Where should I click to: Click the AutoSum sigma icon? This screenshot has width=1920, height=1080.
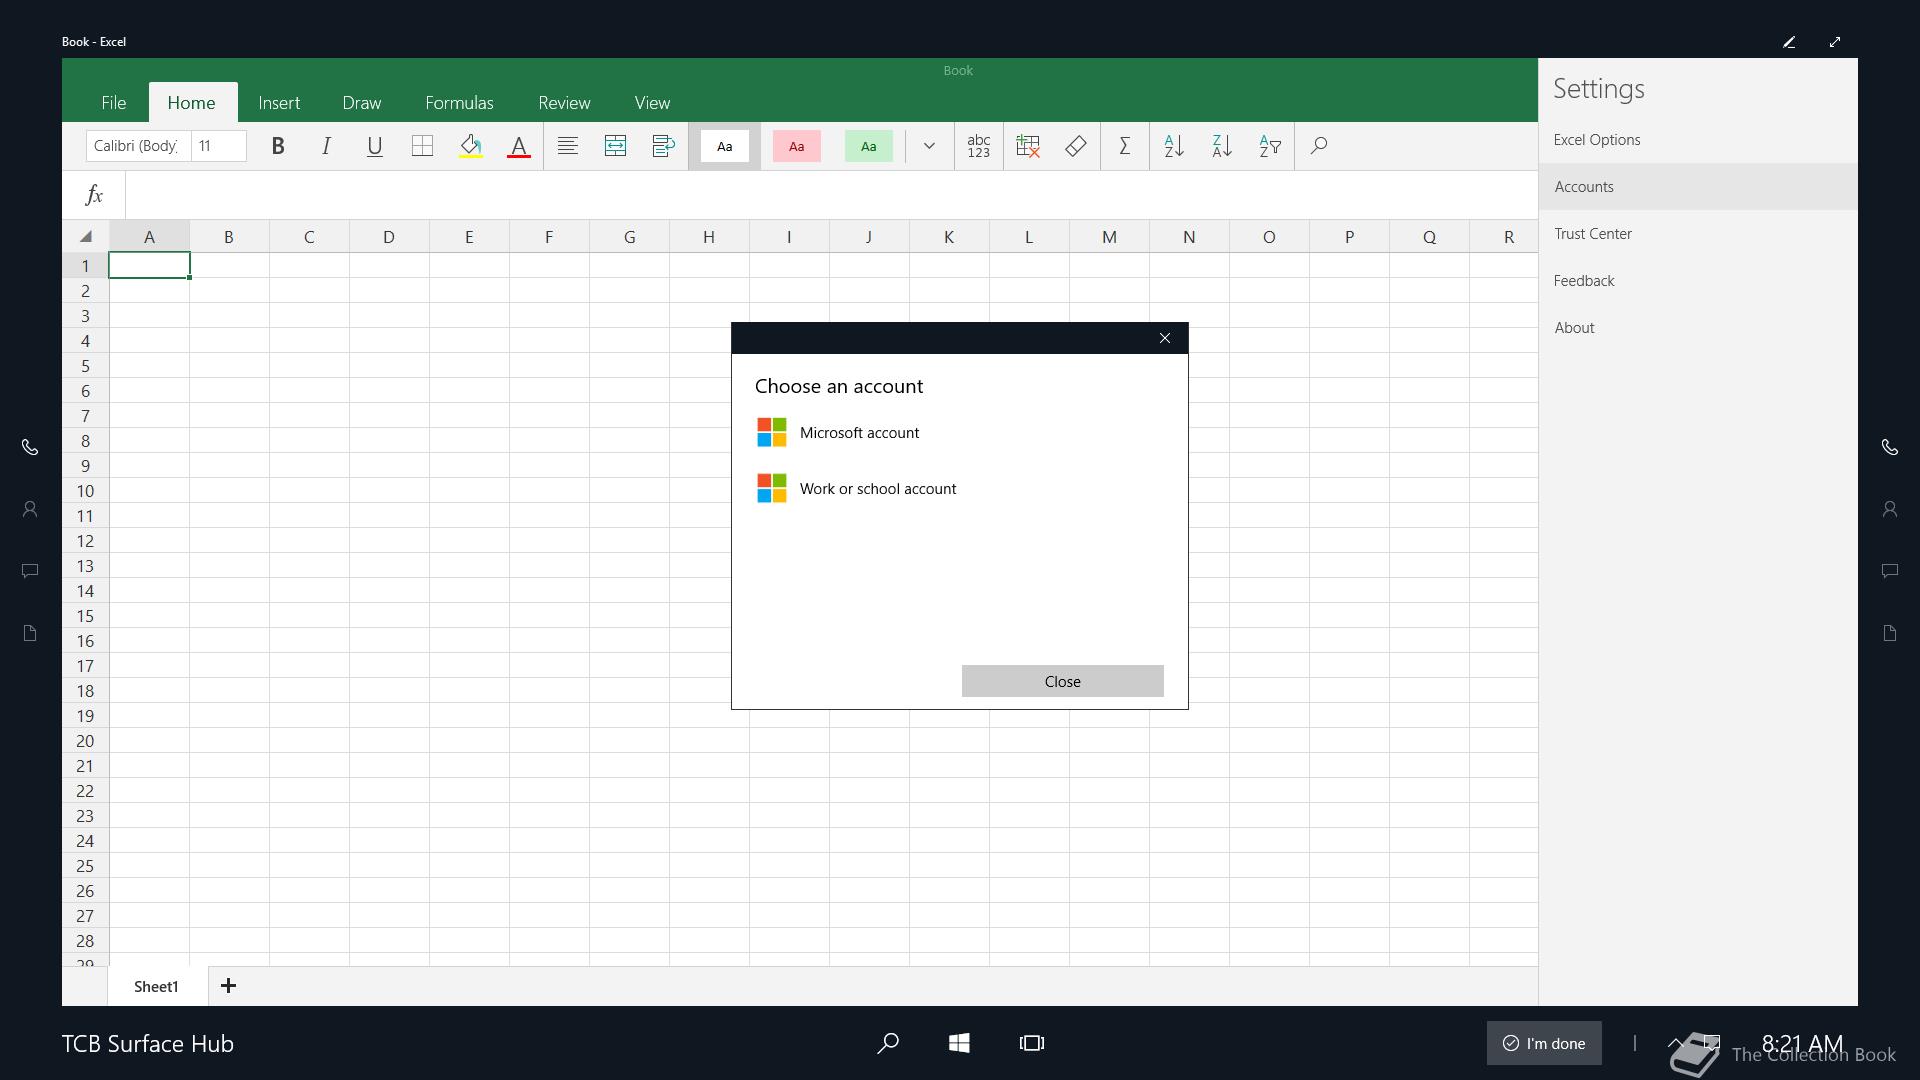coord(1124,146)
